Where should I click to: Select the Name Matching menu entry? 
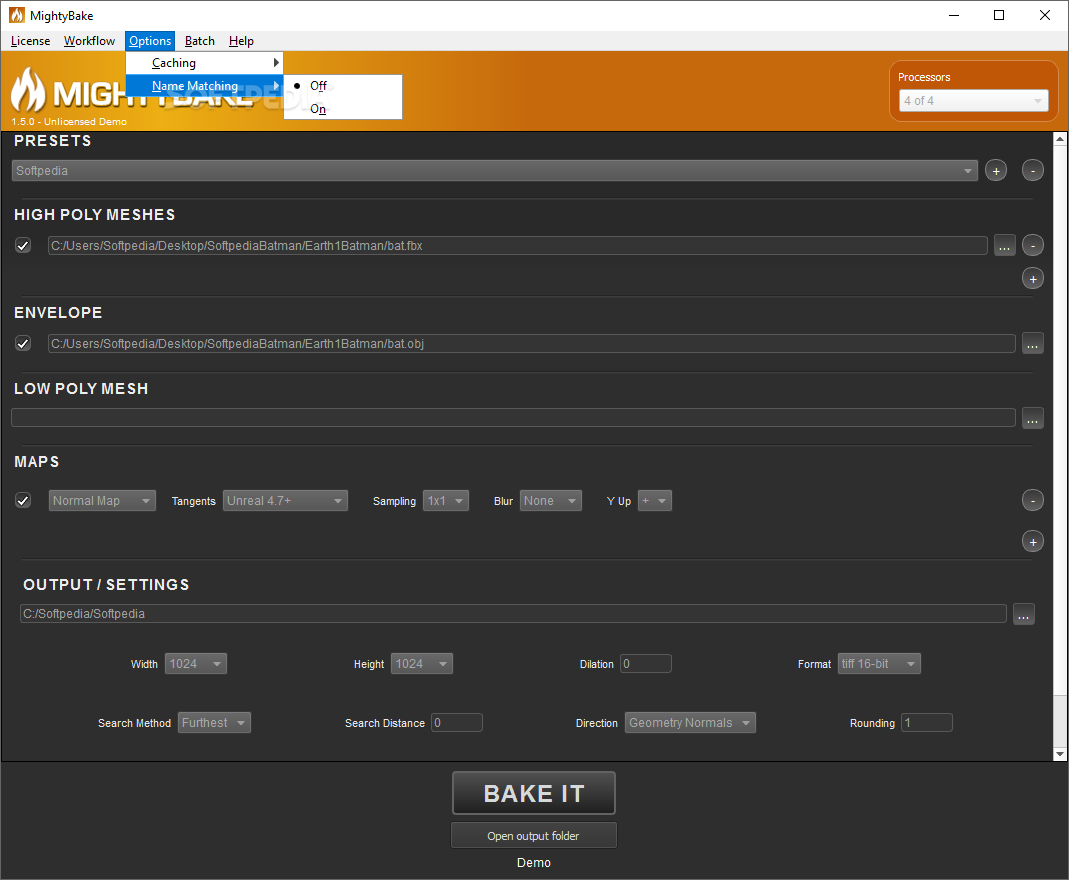205,86
